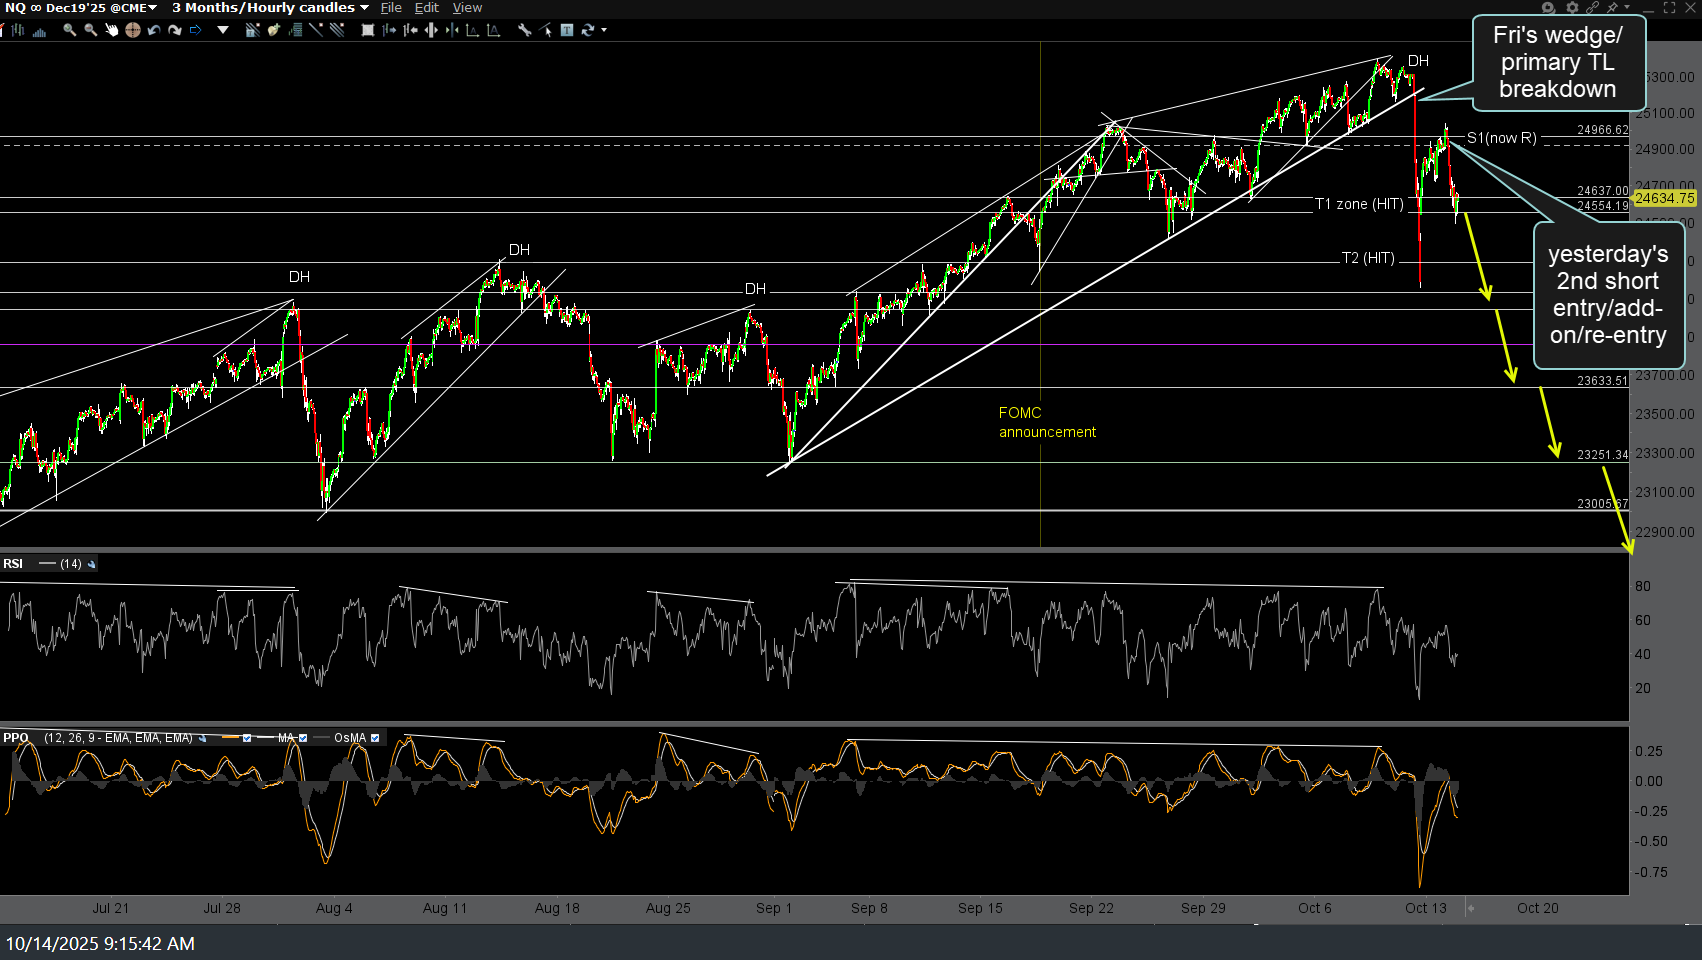Click the undo arrow in toolbar
The image size is (1702, 960).
pyautogui.click(x=154, y=30)
